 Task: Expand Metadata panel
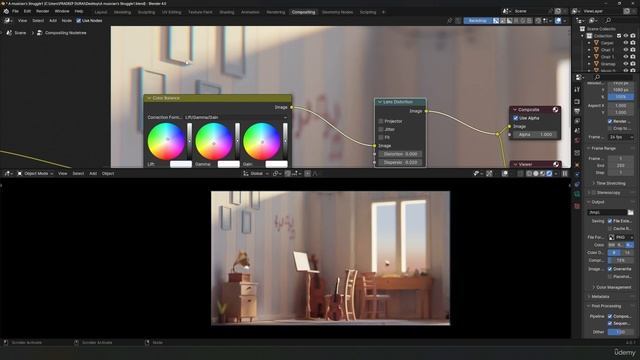pos(600,297)
